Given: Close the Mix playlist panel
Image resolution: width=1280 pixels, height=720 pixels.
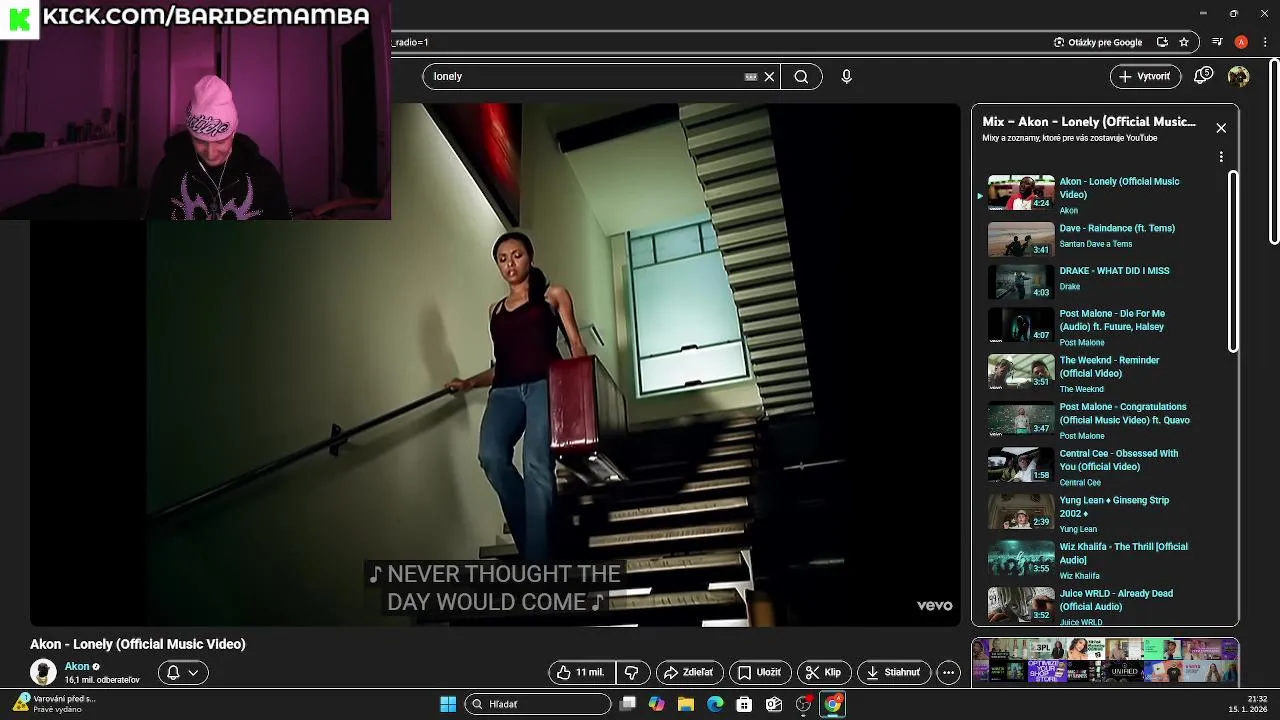Looking at the screenshot, I should (1221, 128).
